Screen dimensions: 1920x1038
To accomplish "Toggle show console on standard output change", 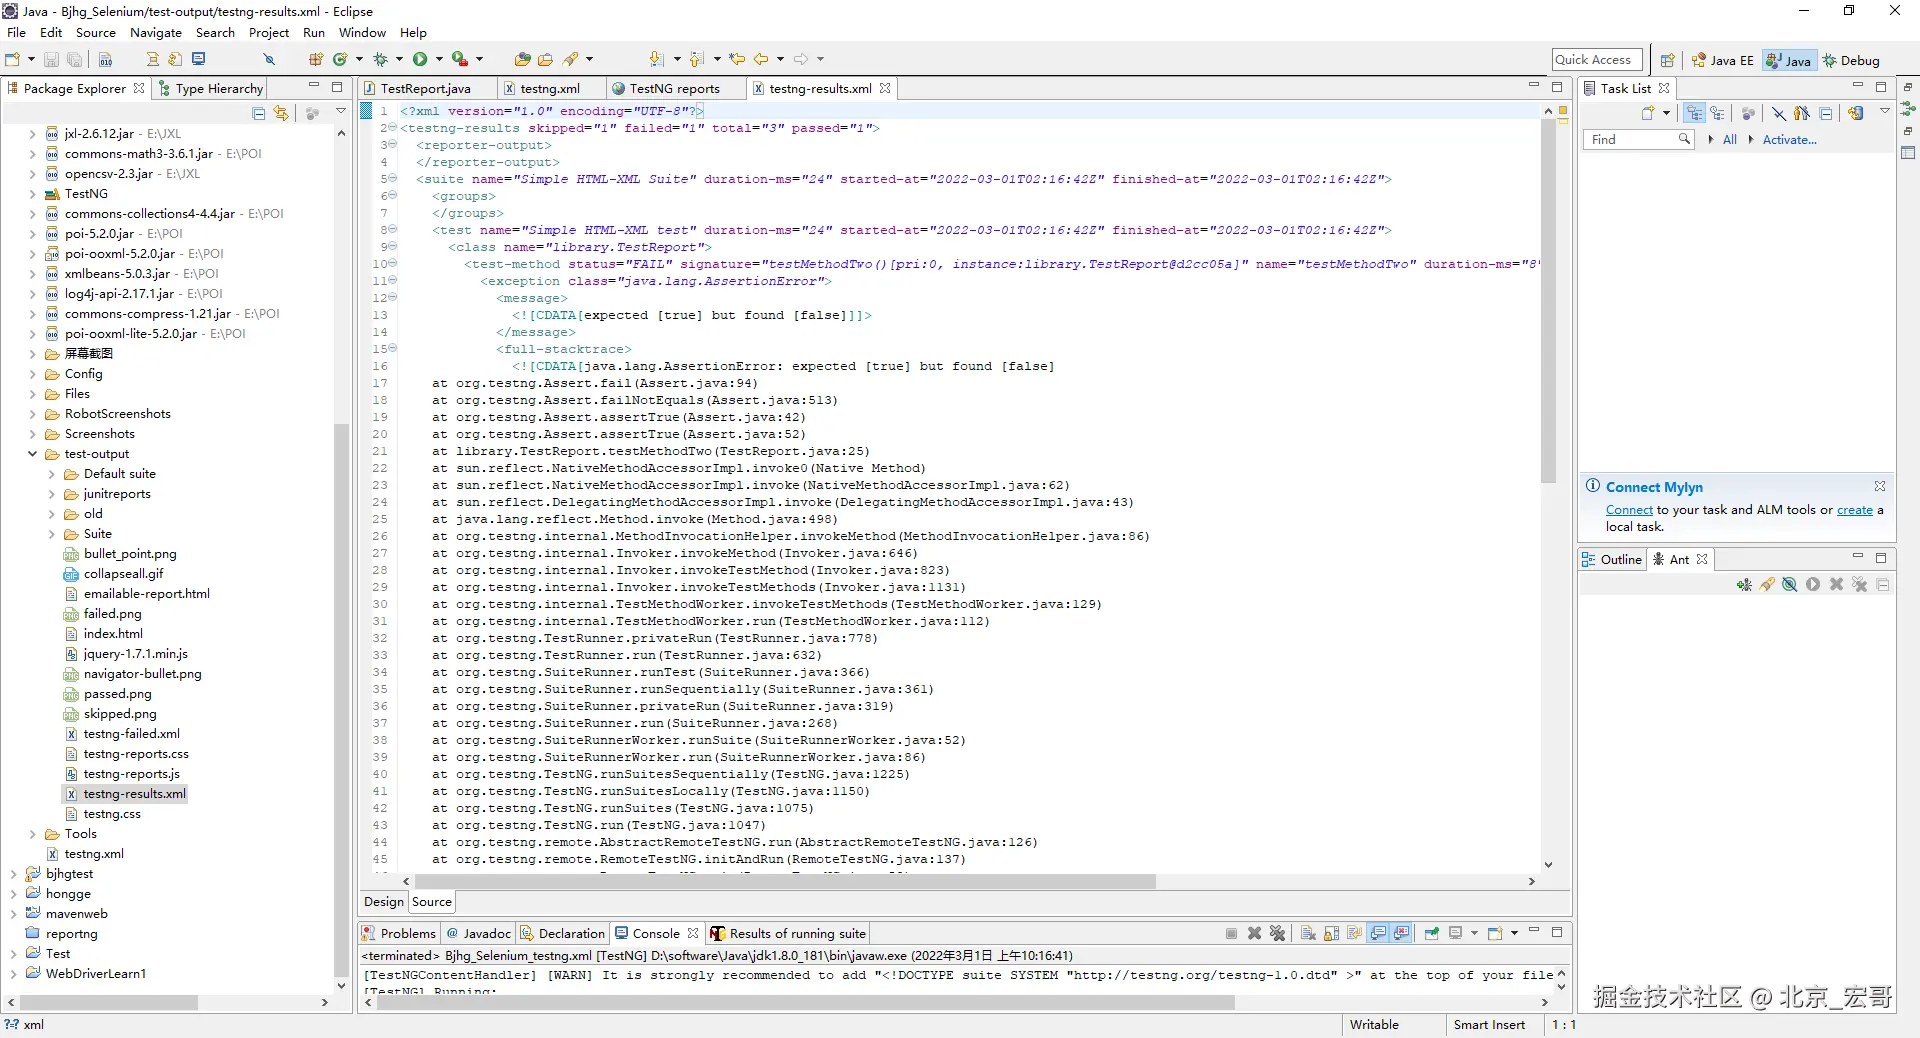I will (x=1379, y=933).
